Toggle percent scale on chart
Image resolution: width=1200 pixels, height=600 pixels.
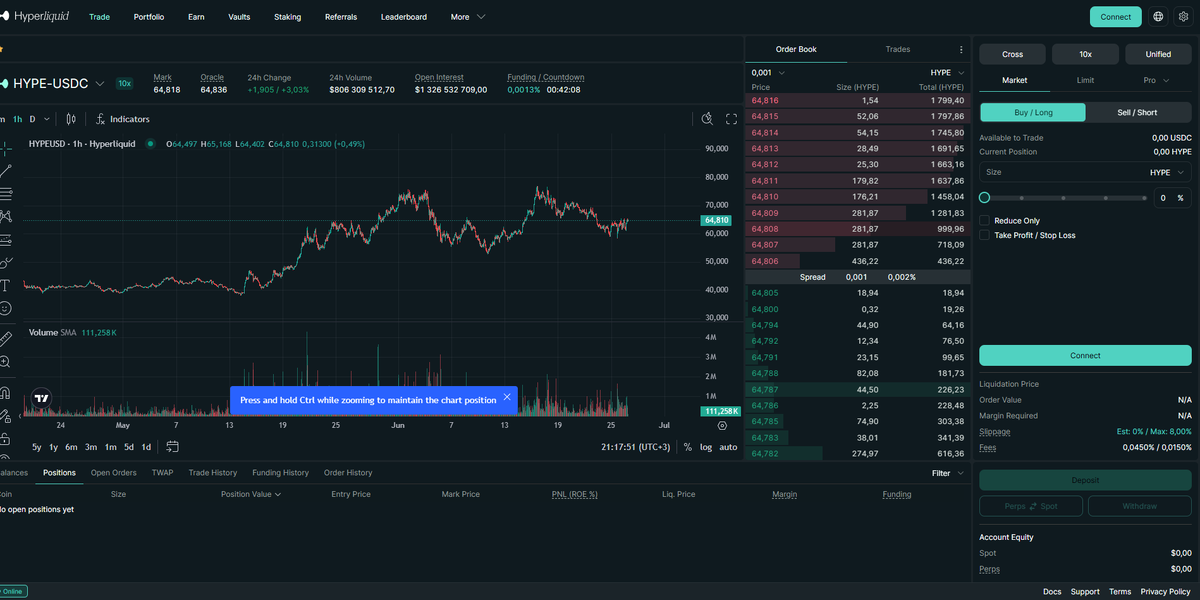coord(688,447)
